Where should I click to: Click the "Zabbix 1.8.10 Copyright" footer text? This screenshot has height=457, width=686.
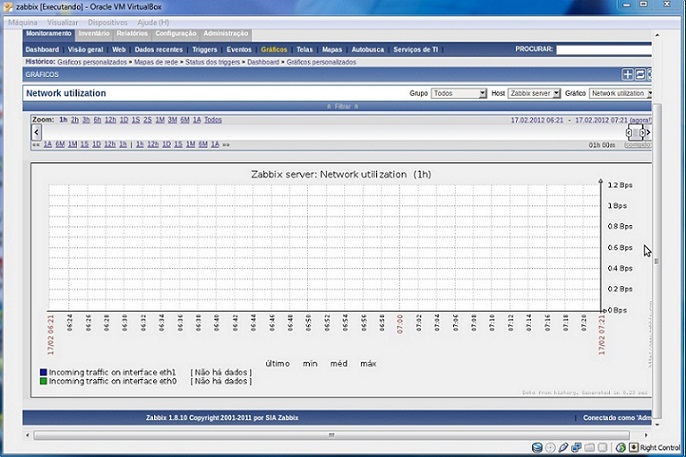[222, 418]
